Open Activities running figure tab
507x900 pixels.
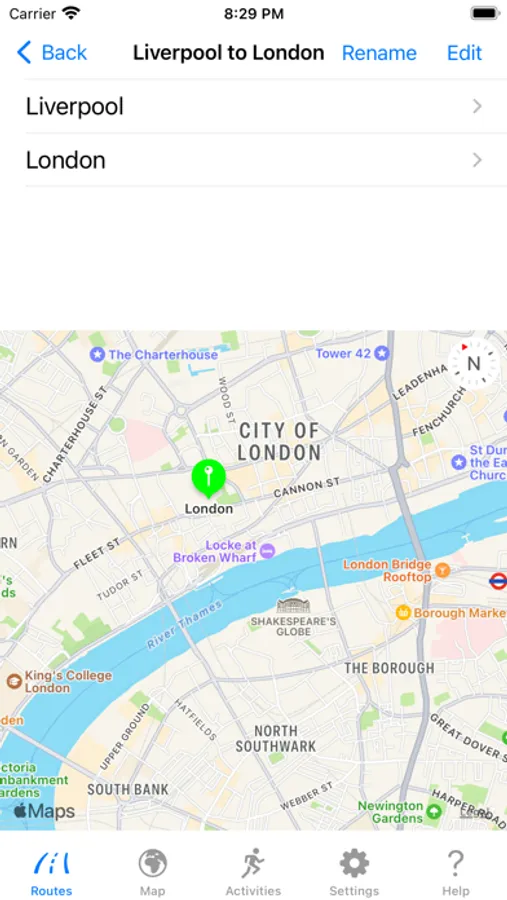[253, 872]
